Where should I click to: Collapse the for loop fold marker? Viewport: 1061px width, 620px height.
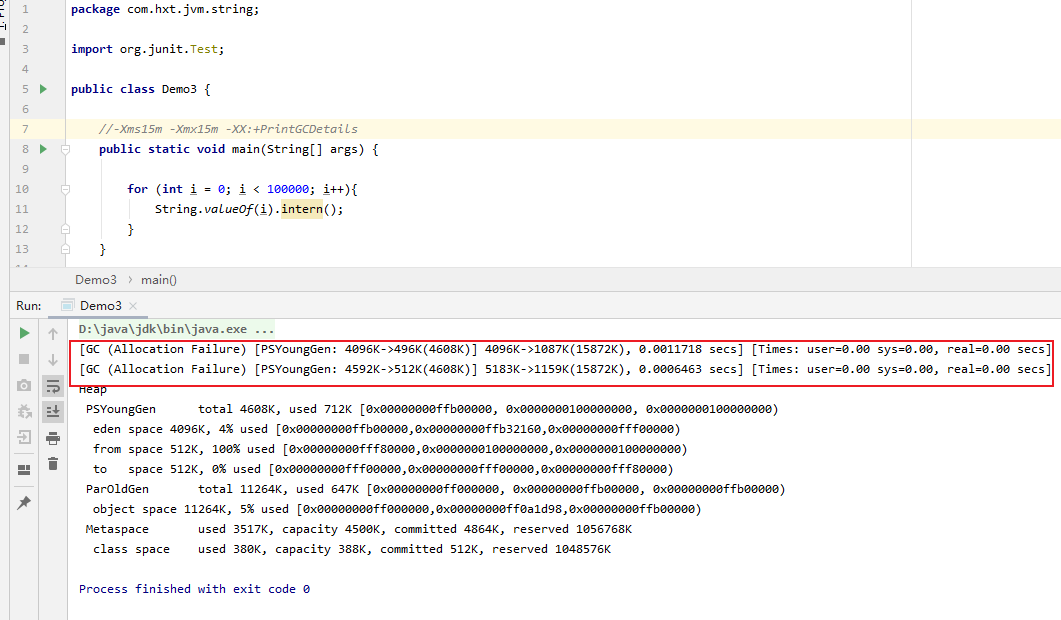tap(66, 190)
